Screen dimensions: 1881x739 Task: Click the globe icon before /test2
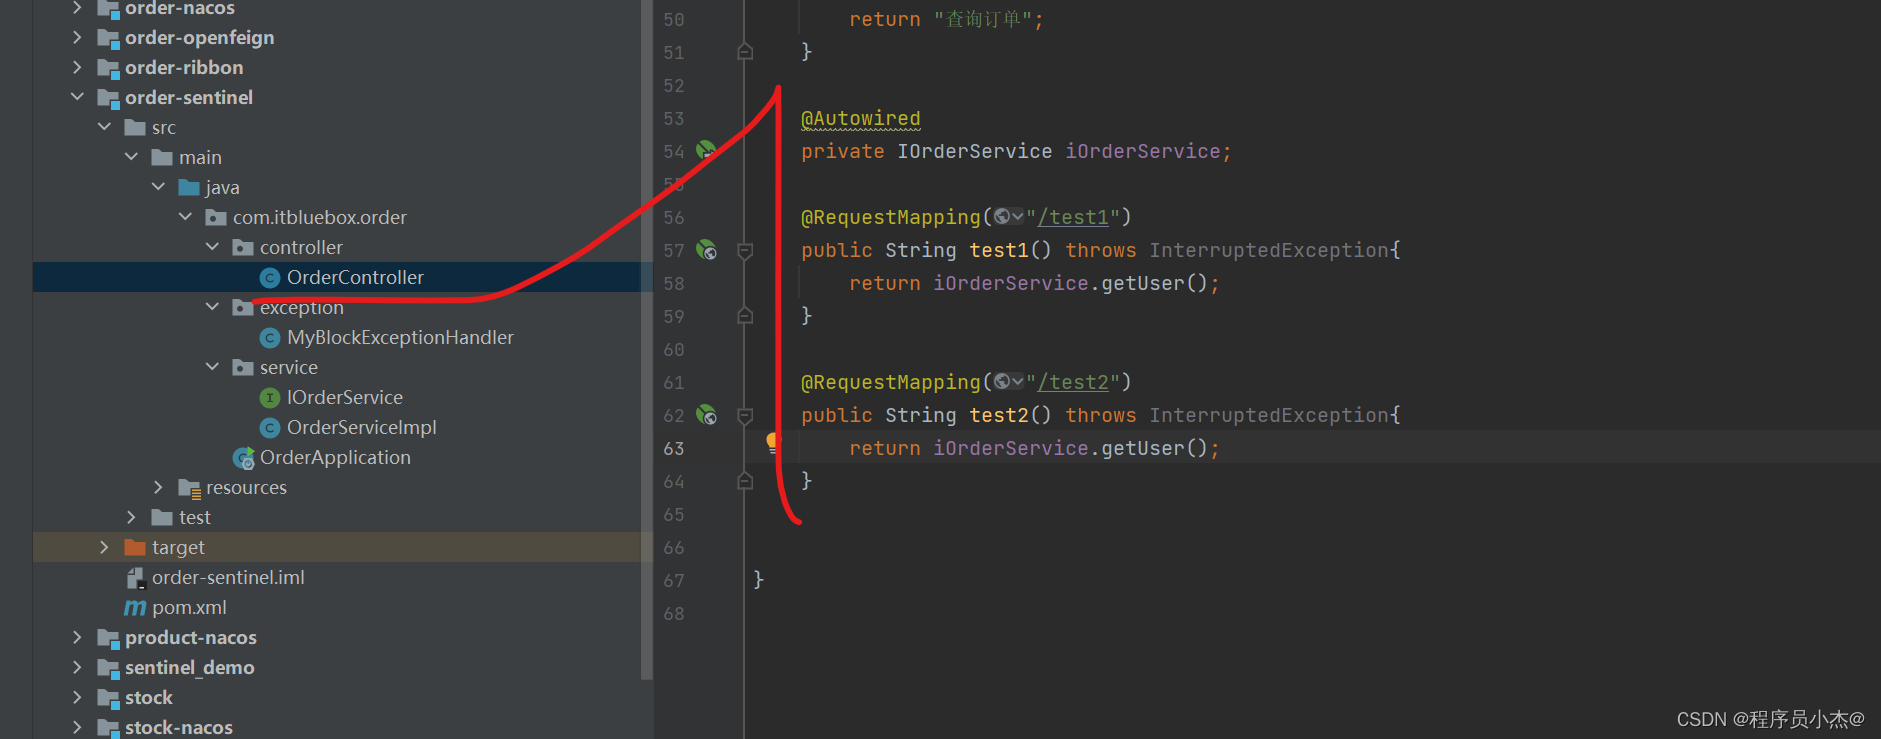point(1002,382)
